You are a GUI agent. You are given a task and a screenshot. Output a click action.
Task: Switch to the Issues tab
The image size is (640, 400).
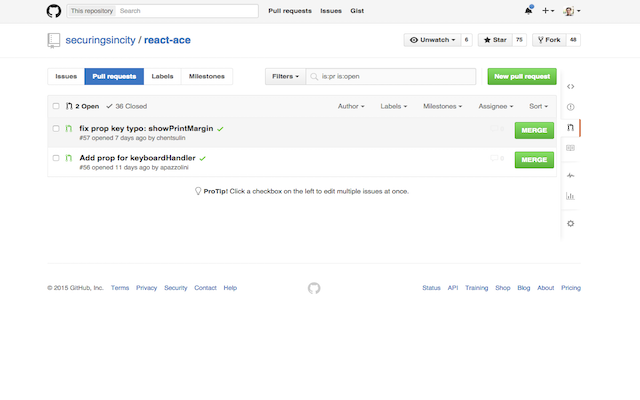[x=66, y=76]
